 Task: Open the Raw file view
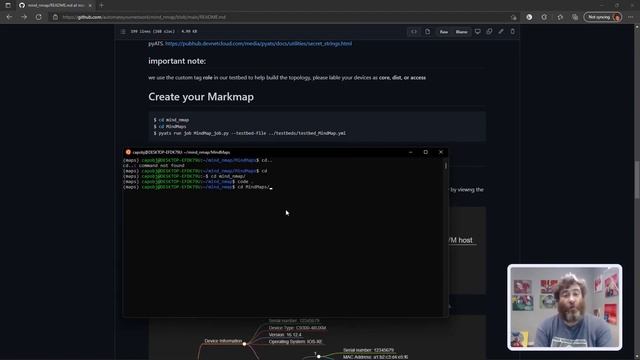444,32
